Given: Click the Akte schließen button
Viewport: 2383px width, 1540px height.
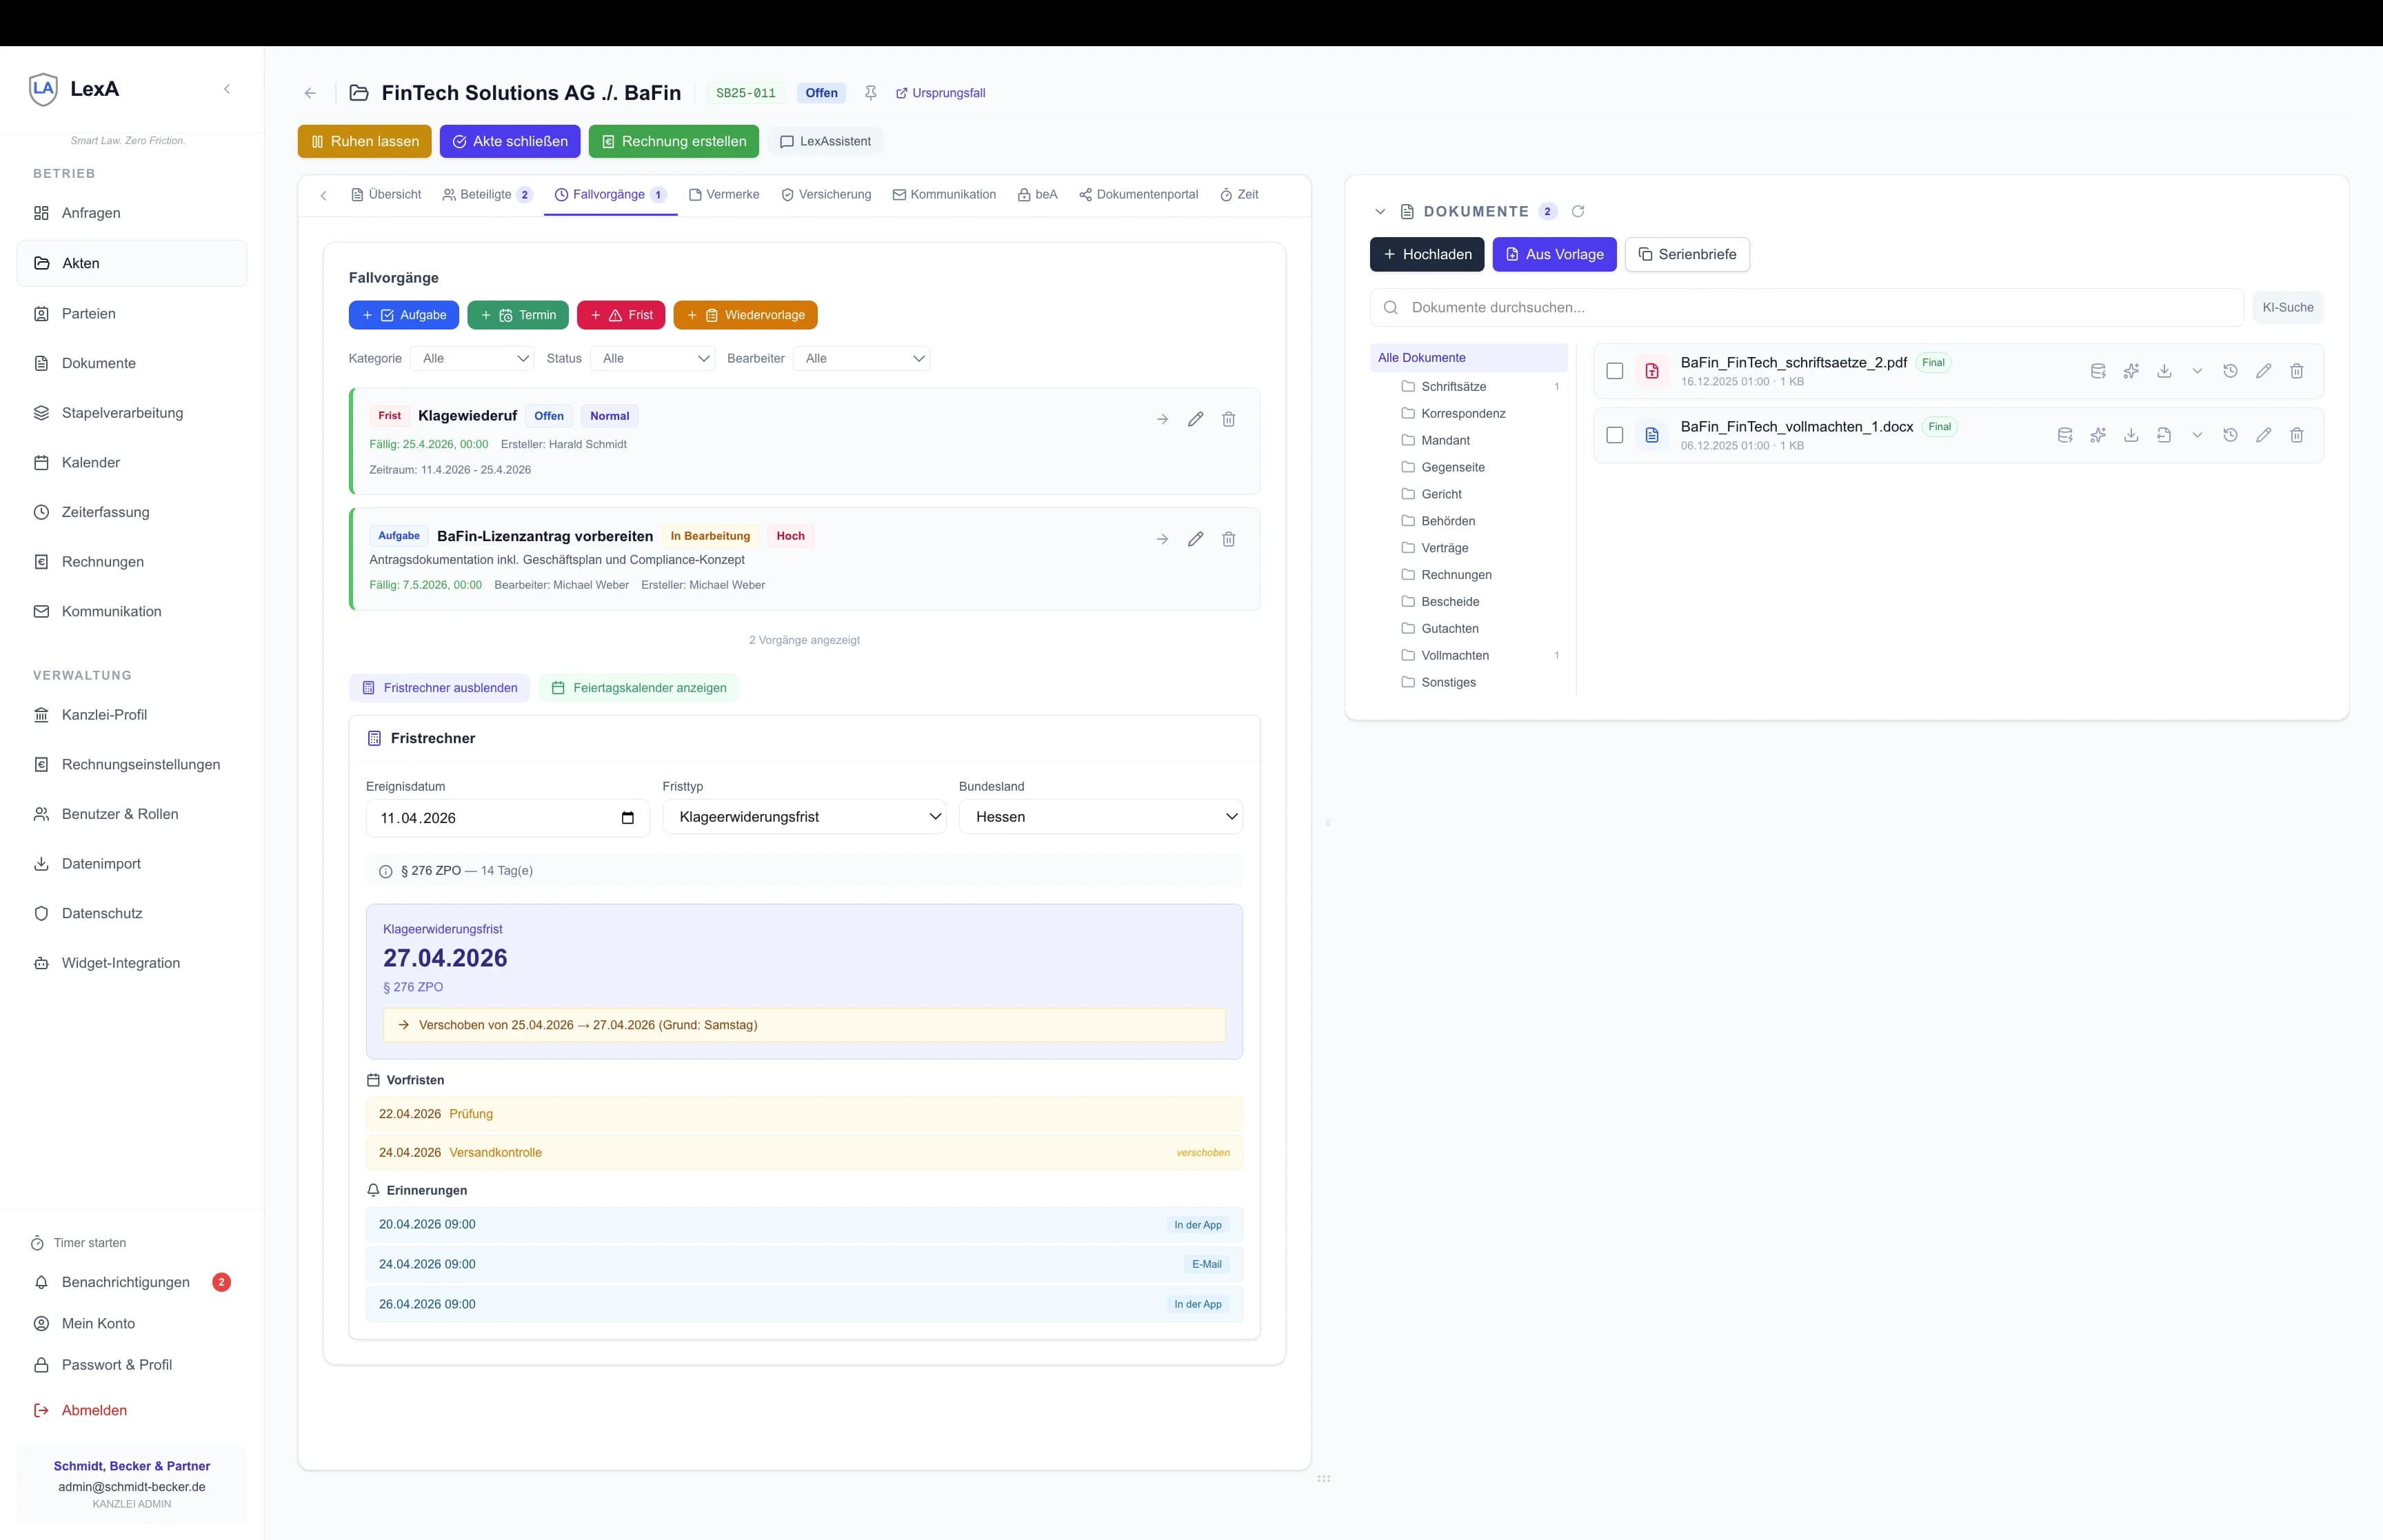Looking at the screenshot, I should point(510,141).
